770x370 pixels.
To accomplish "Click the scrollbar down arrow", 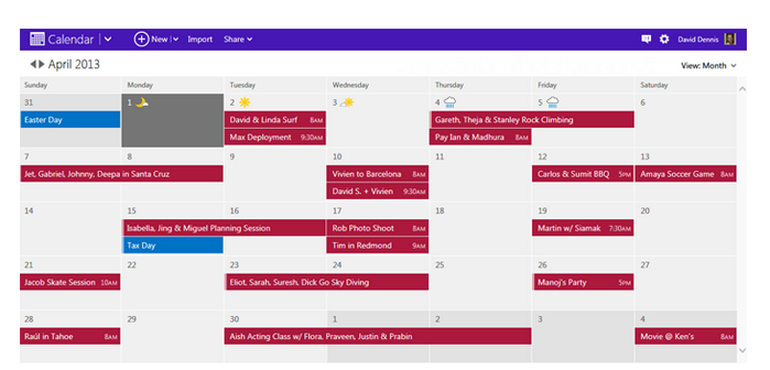I will point(742,350).
